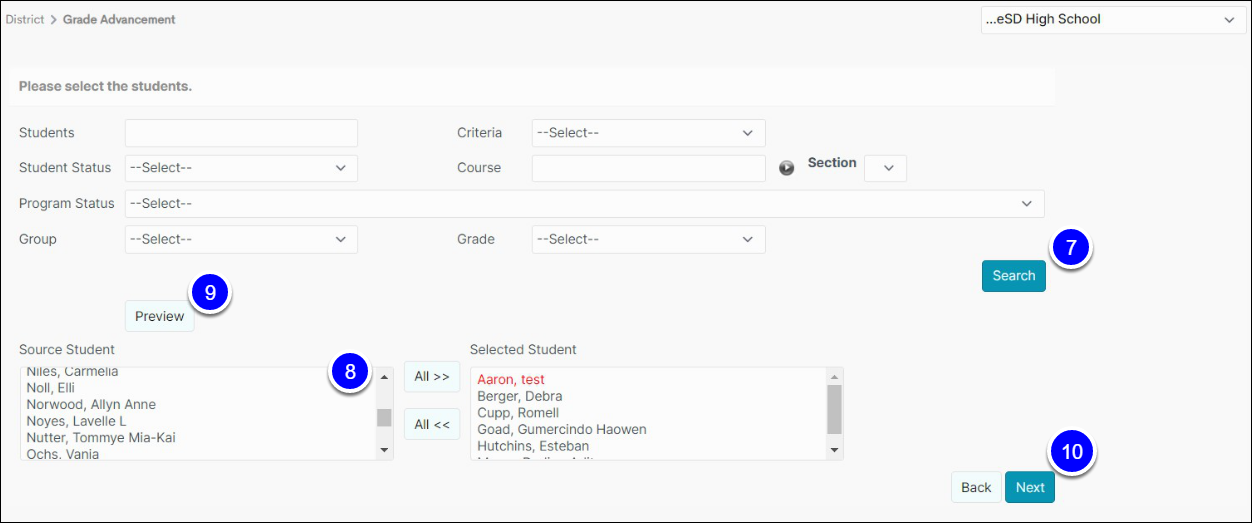
Task: Click the Selected Student scroll-down arrow
Action: pos(835,450)
